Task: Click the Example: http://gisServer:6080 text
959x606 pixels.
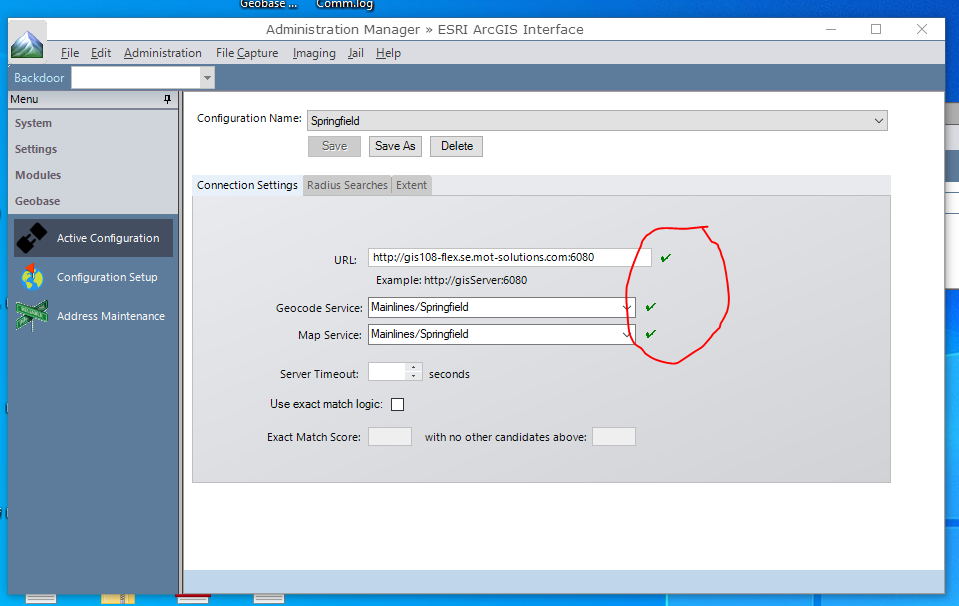Action: click(x=451, y=280)
